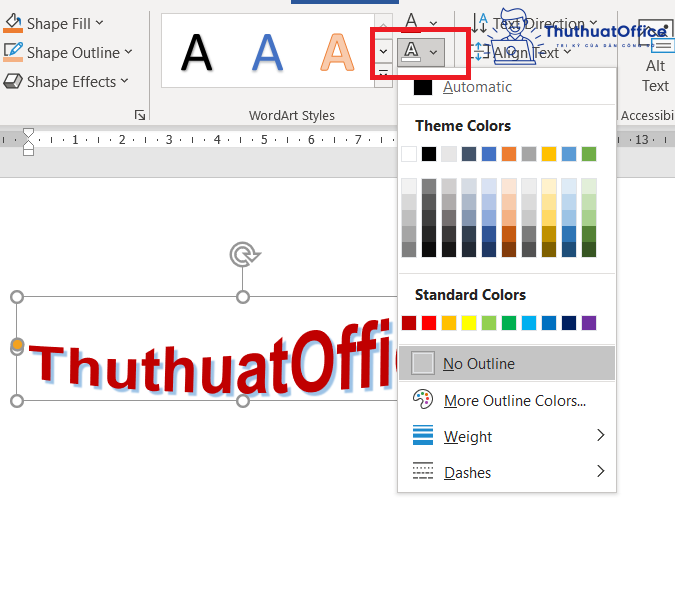Click the Automatic black square swatch
Screen dimensions: 675x595
click(x=423, y=87)
